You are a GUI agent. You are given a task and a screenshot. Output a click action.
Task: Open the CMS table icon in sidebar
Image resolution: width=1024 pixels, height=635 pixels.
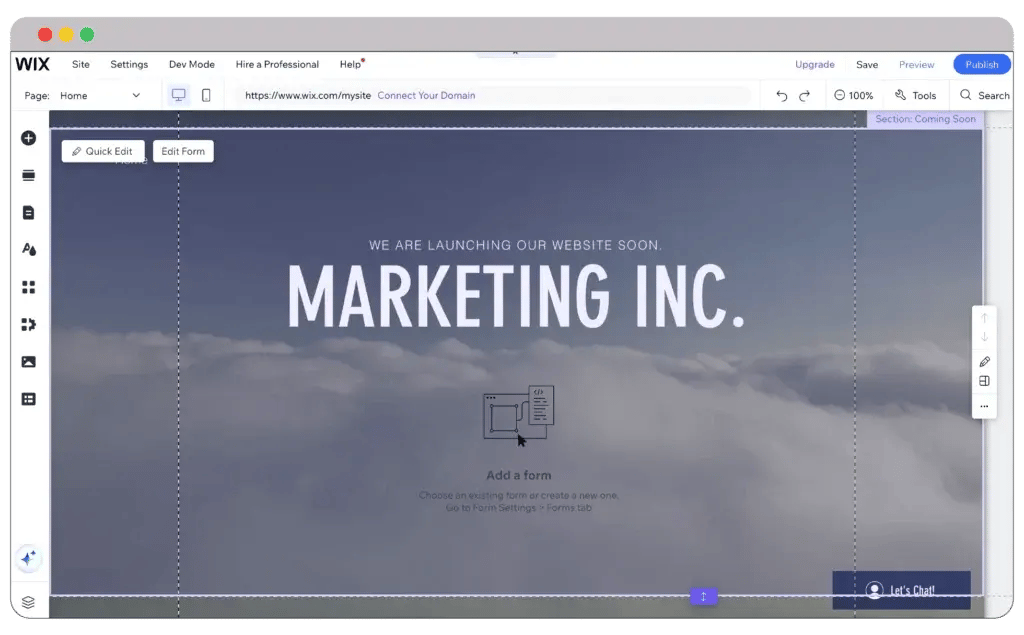click(28, 399)
